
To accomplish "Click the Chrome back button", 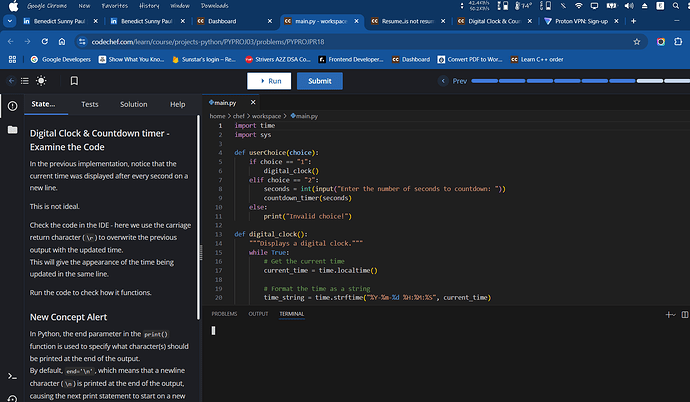I will [11, 42].
